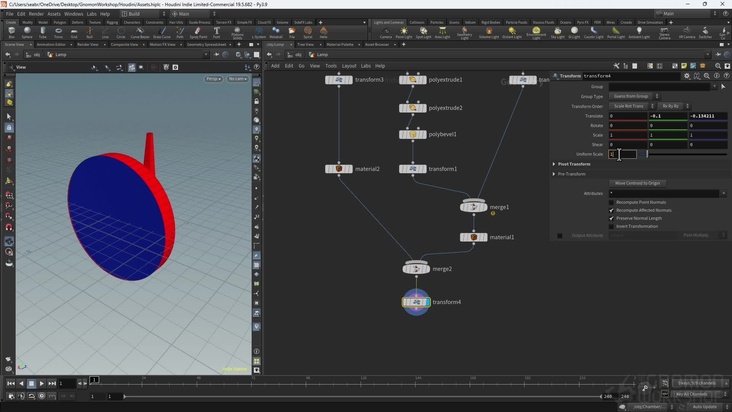Switch to the Rigid Bodies shelf tab
The width and height of the screenshot is (732, 412).
[491, 22]
